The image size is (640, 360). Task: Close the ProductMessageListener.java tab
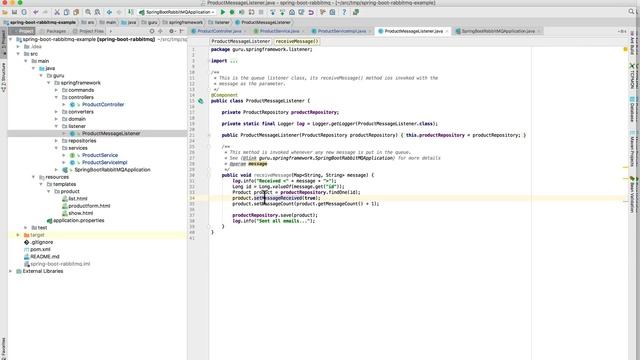point(447,31)
